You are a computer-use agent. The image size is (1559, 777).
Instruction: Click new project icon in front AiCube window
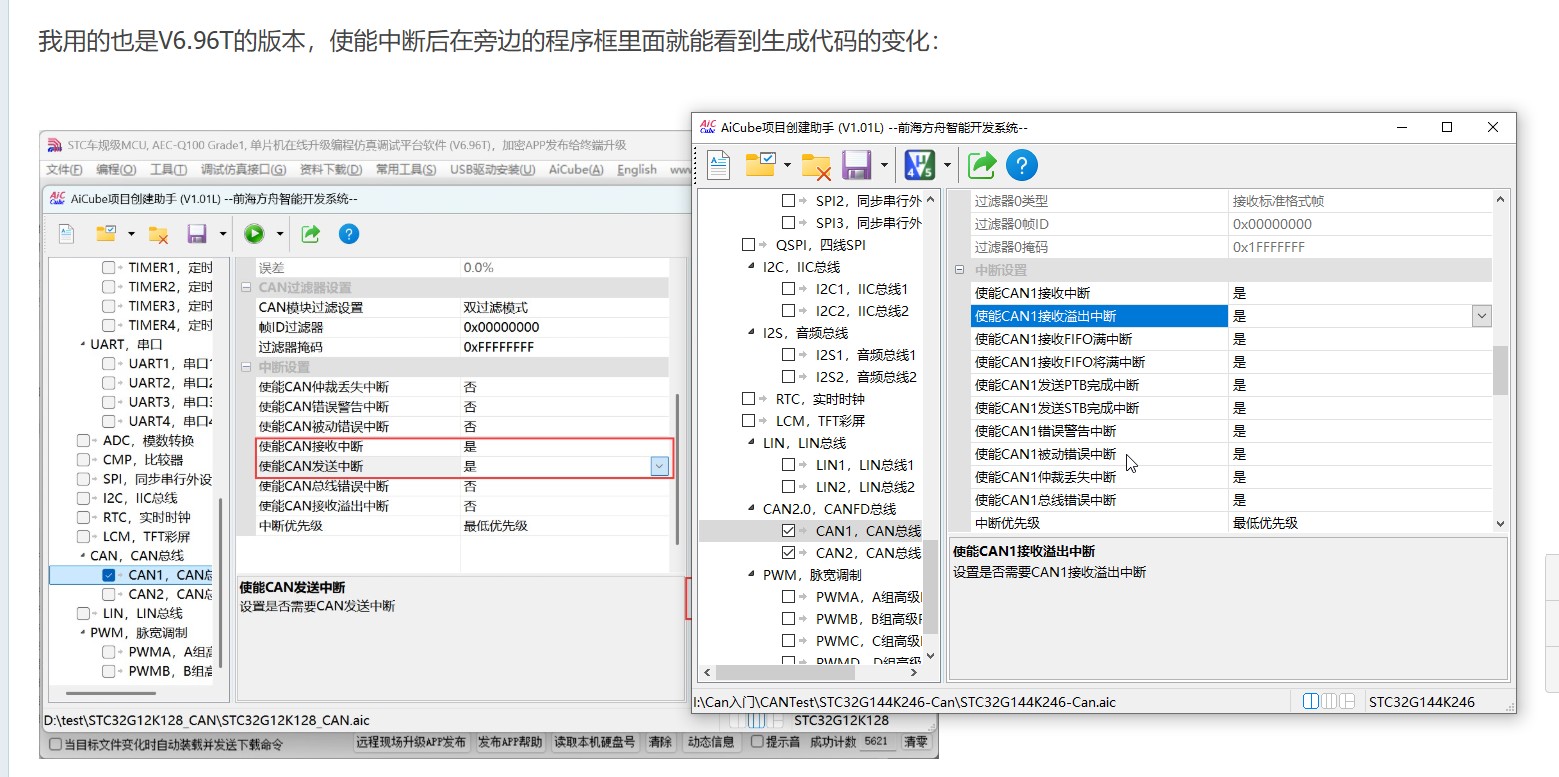click(719, 165)
